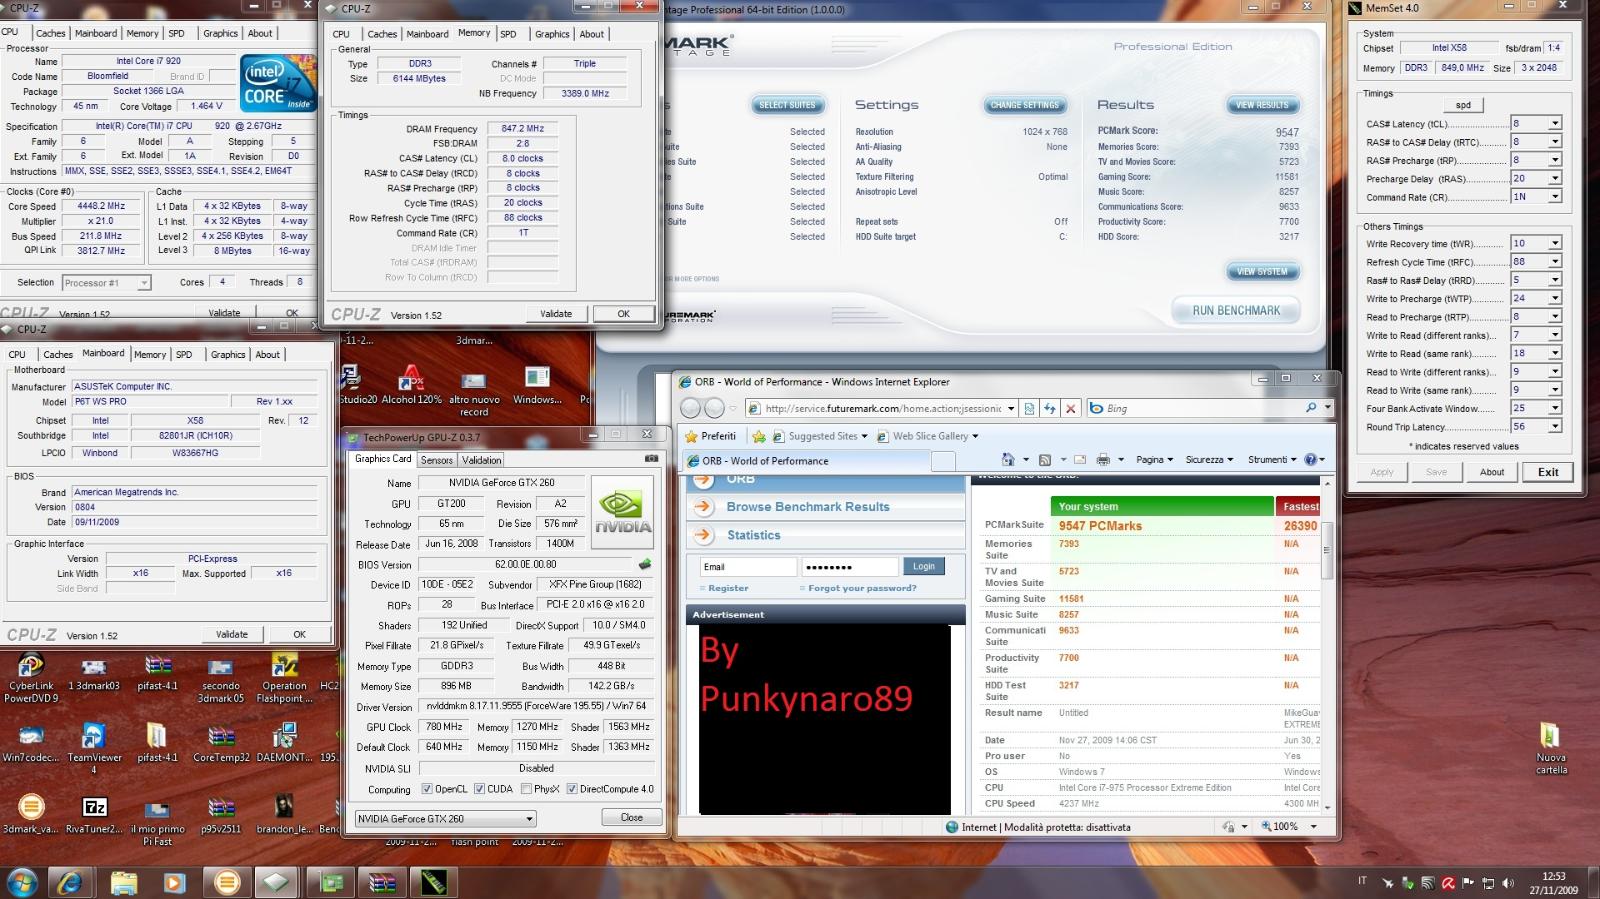The width and height of the screenshot is (1600, 899).
Task: Click Browse Benchmark Results link
Action: pyautogui.click(x=808, y=507)
